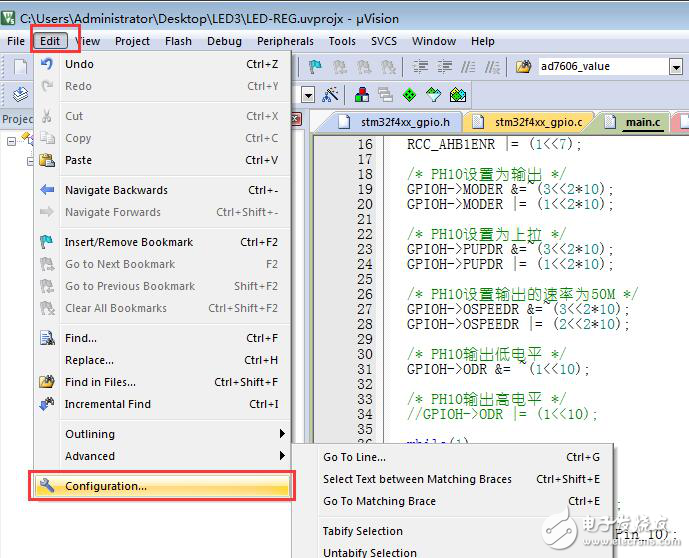Open the Peripherals menu

tap(285, 41)
